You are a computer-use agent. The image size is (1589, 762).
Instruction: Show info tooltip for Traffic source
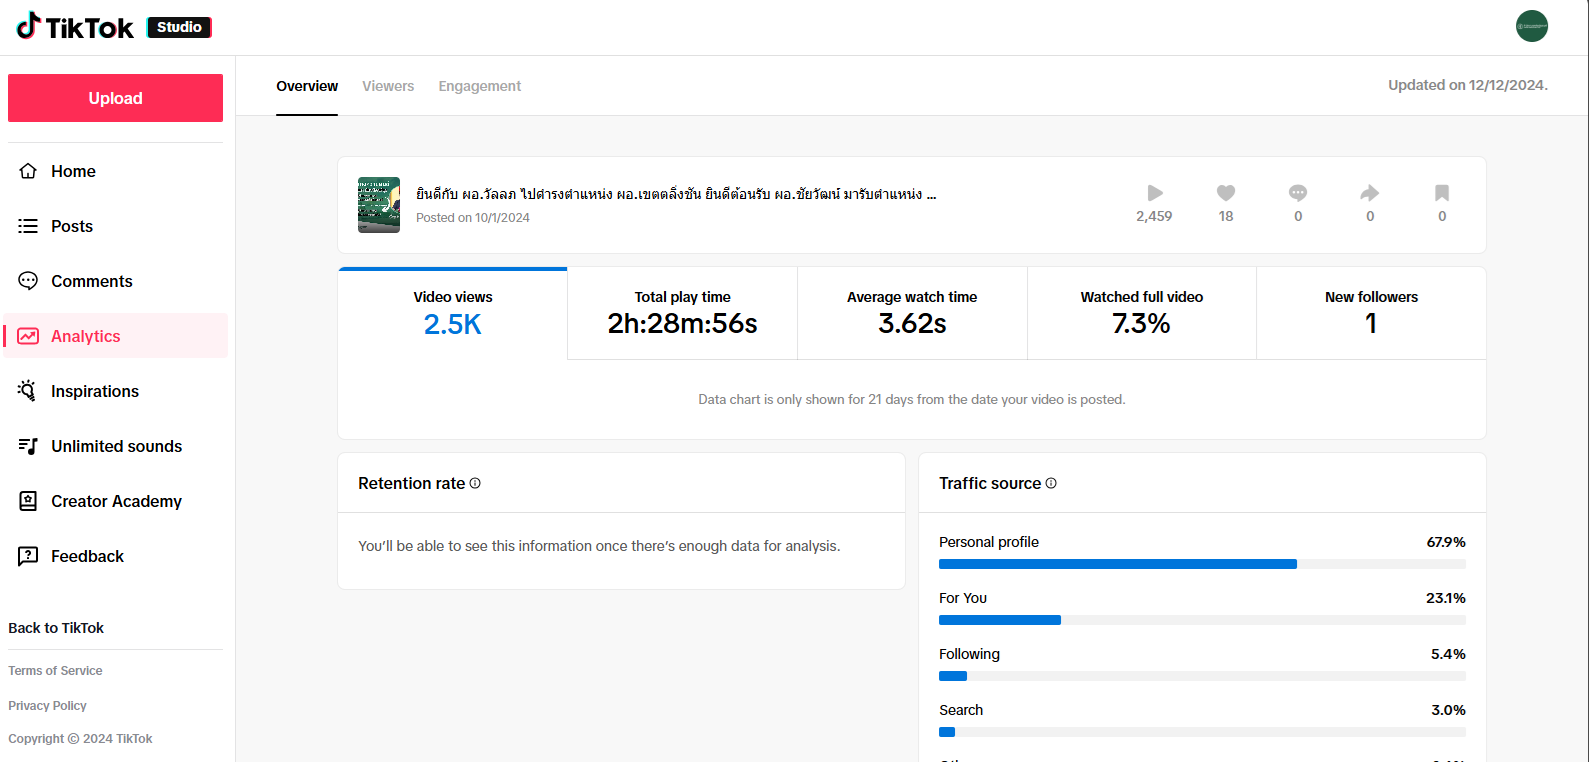pos(1051,483)
